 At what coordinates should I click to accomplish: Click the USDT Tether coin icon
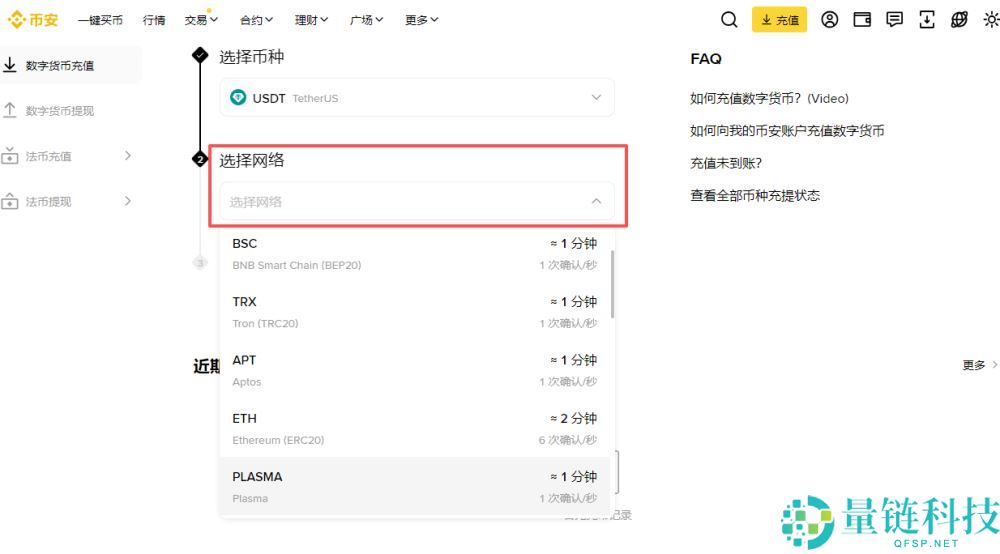click(238, 98)
